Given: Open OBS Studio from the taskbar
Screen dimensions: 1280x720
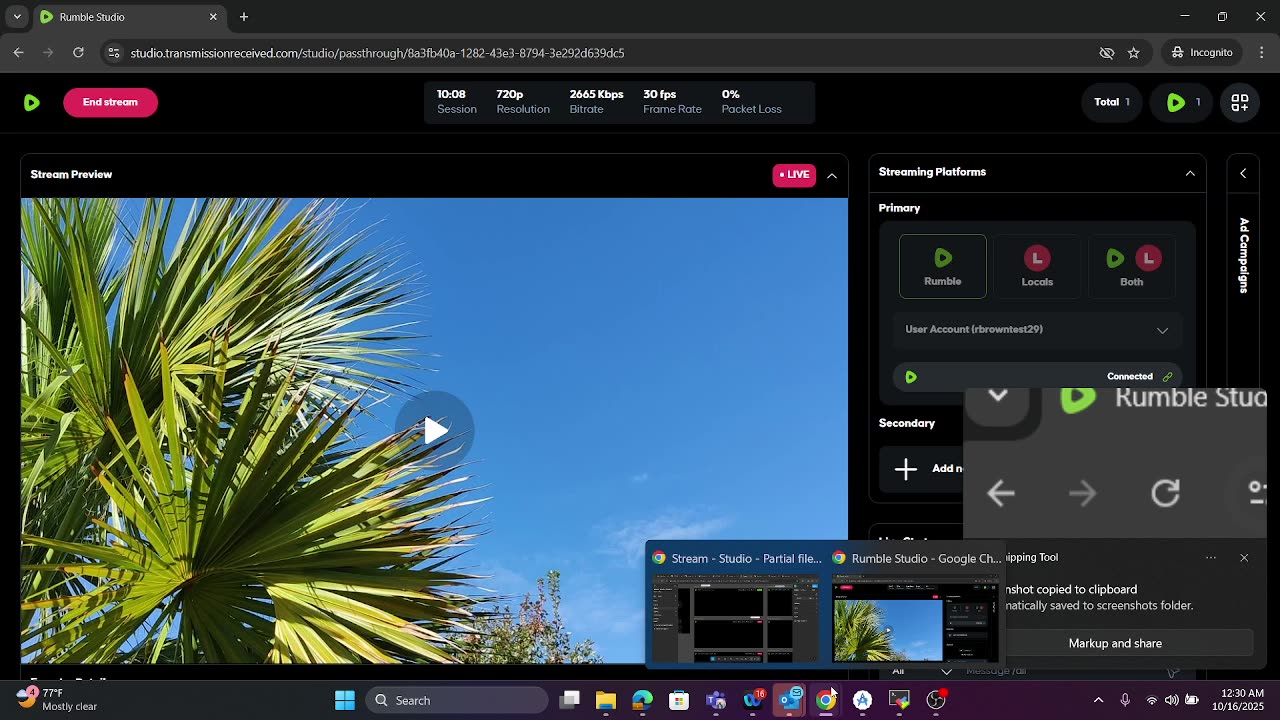Looking at the screenshot, I should (x=936, y=700).
